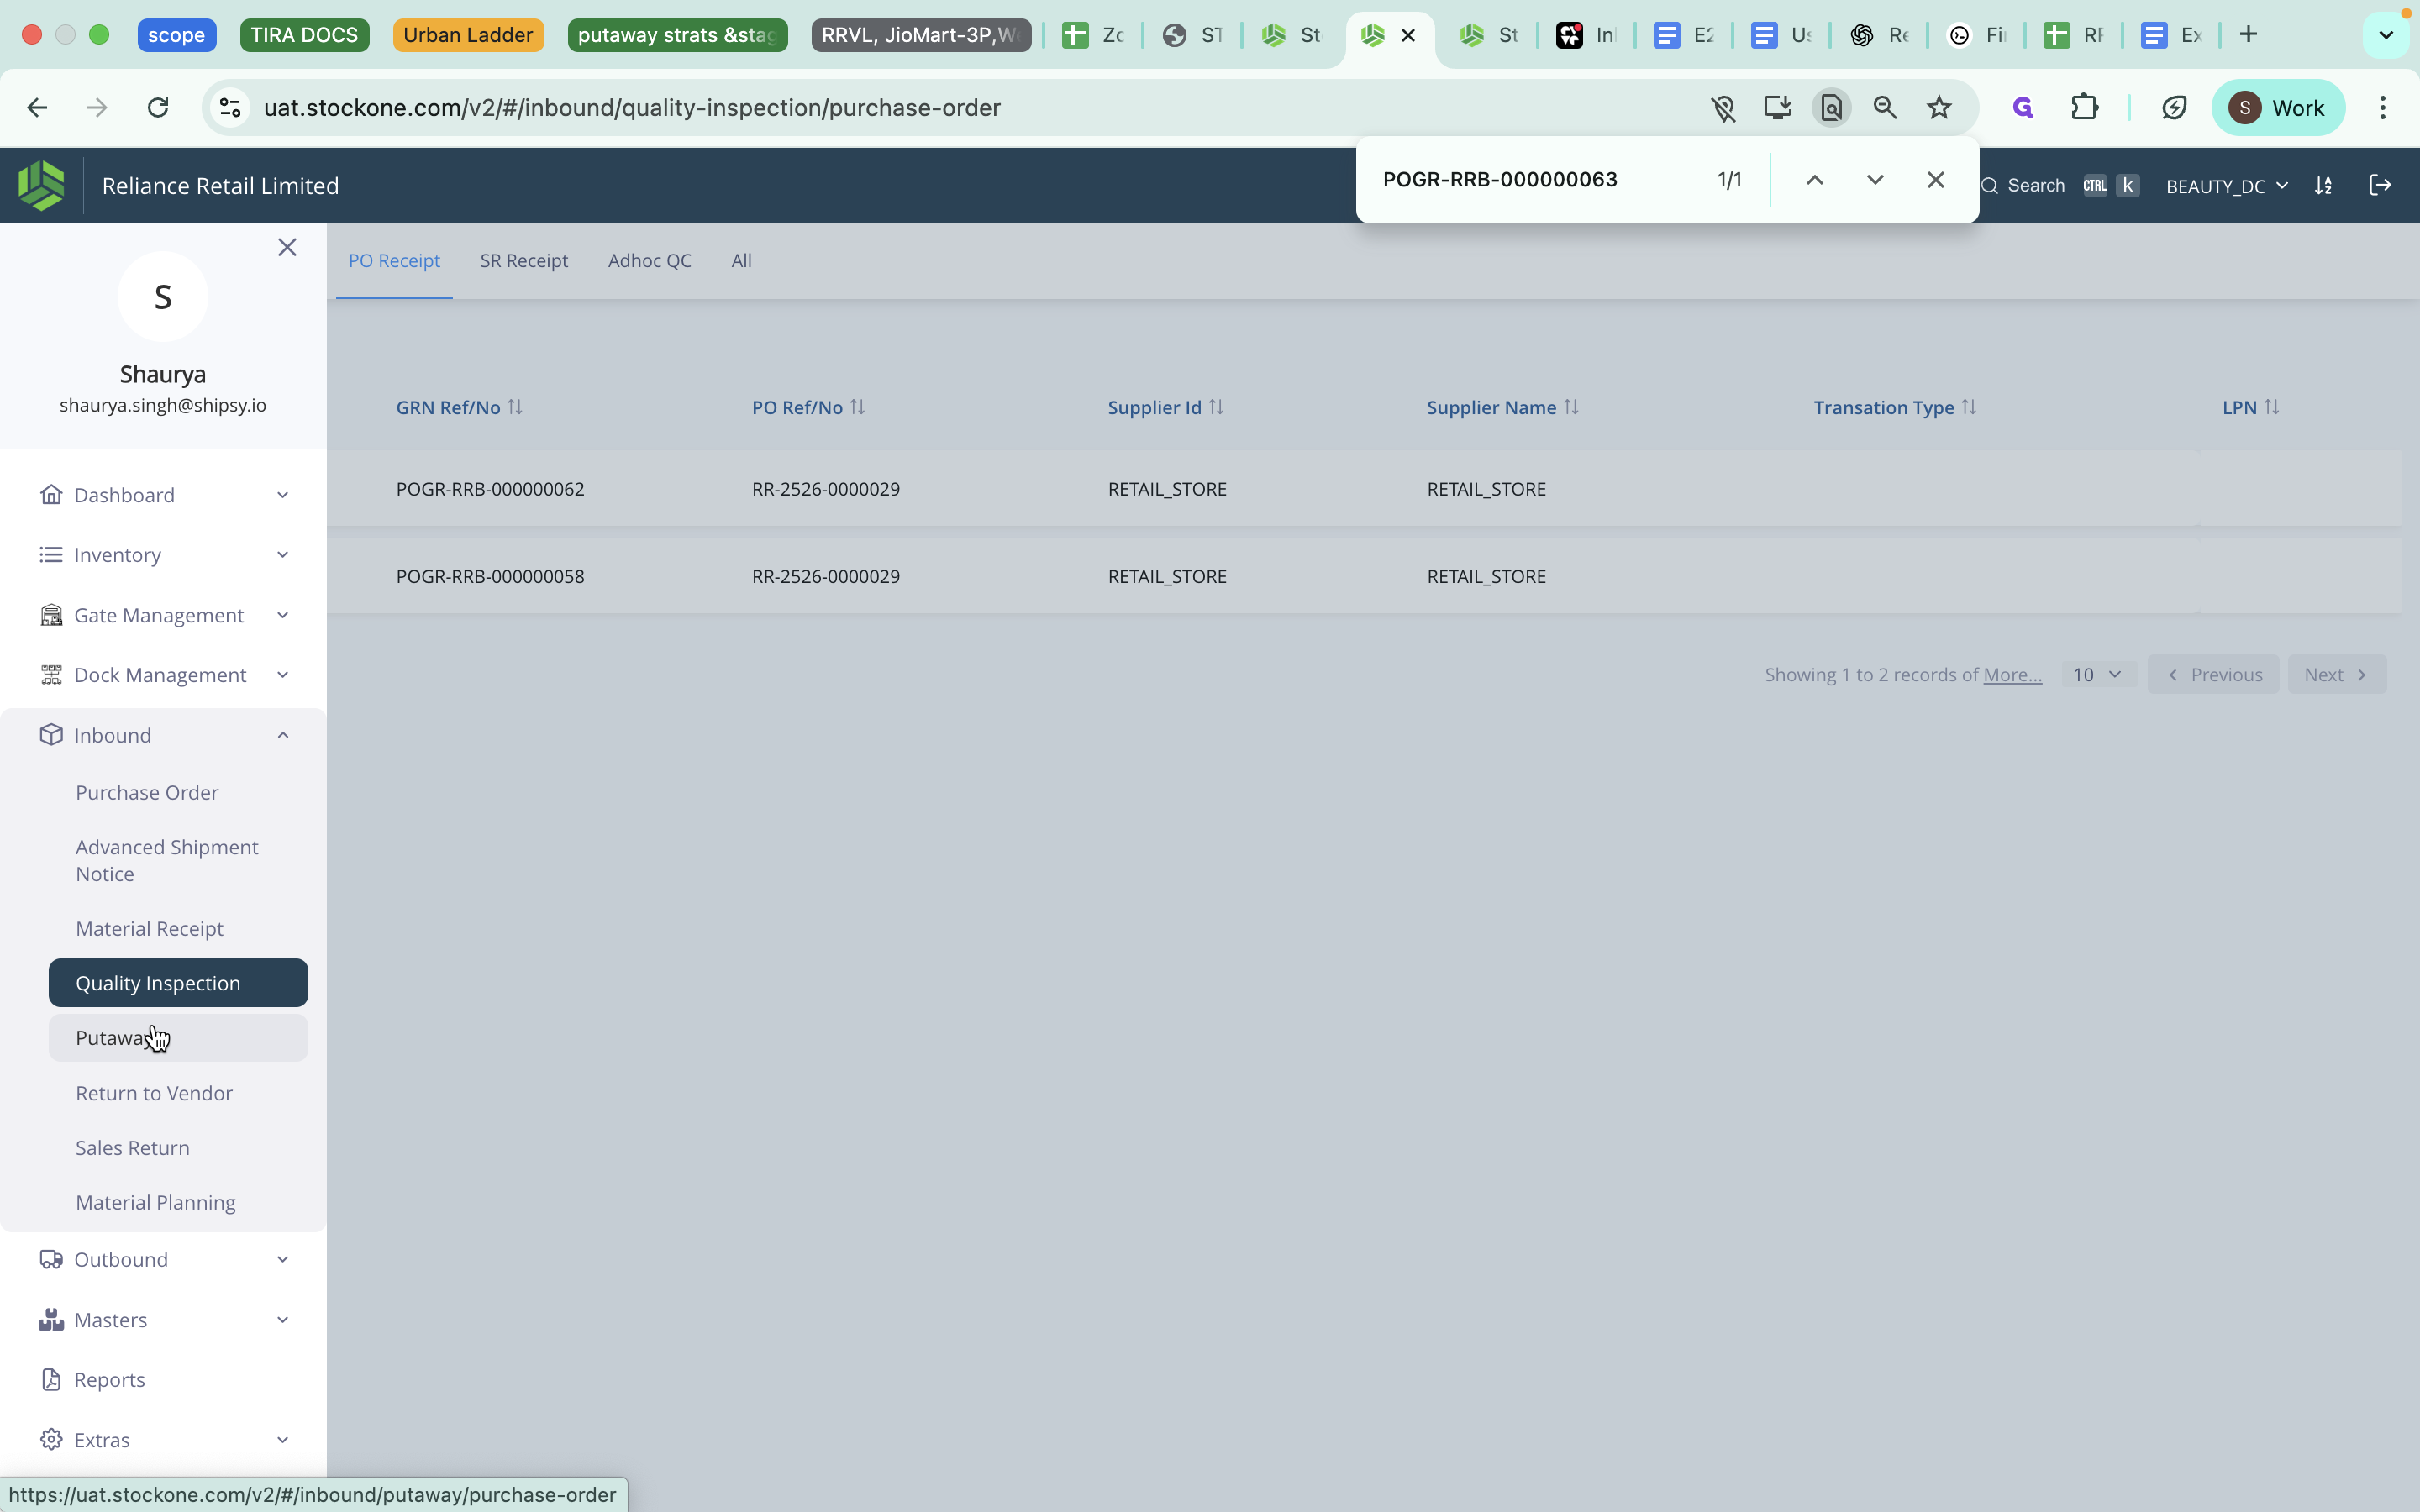This screenshot has height=1512, width=2420.
Task: Click the More... records link
Action: [2012, 675]
